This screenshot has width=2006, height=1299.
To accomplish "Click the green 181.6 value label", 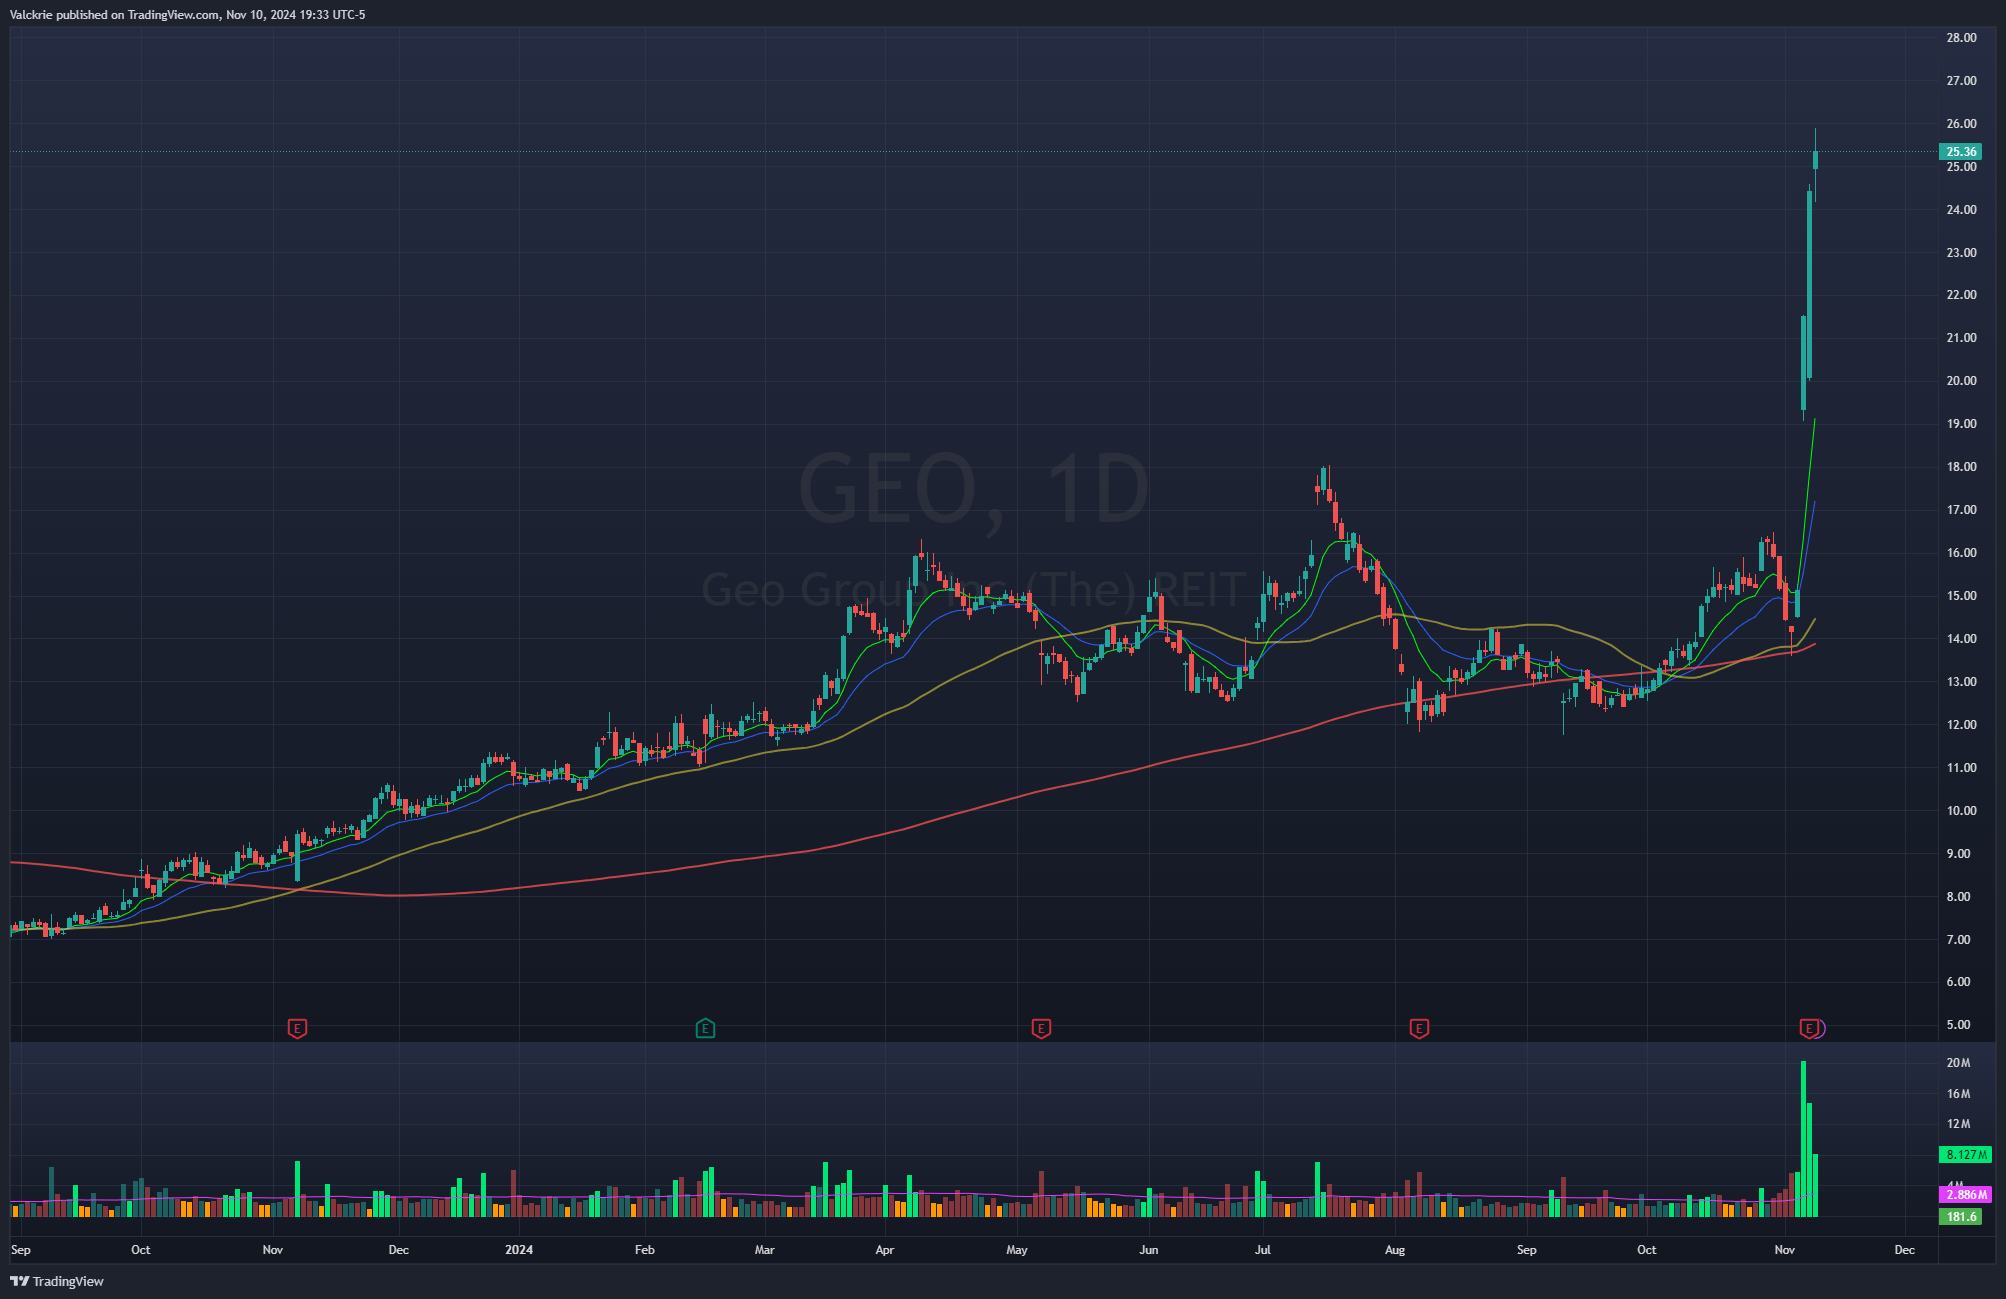I will point(1961,1217).
